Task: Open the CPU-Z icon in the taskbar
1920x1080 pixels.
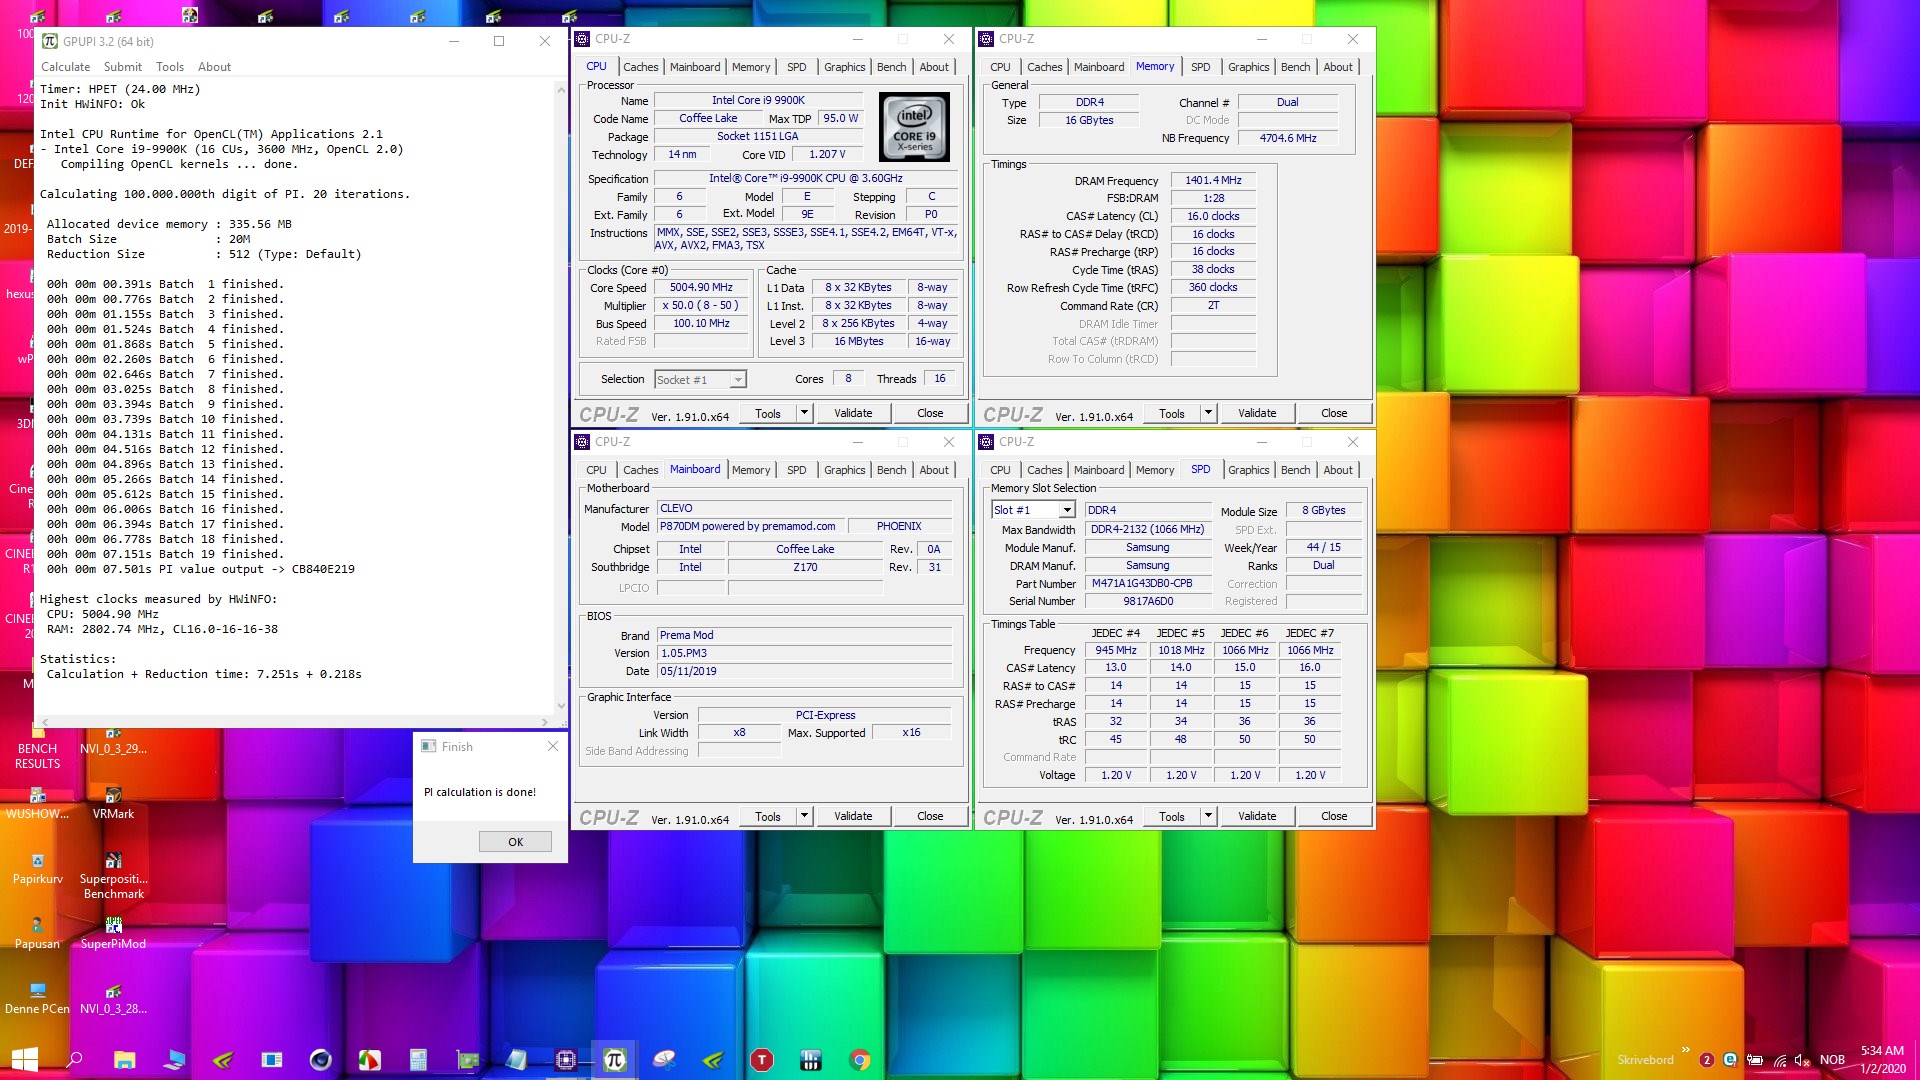Action: click(x=566, y=1060)
